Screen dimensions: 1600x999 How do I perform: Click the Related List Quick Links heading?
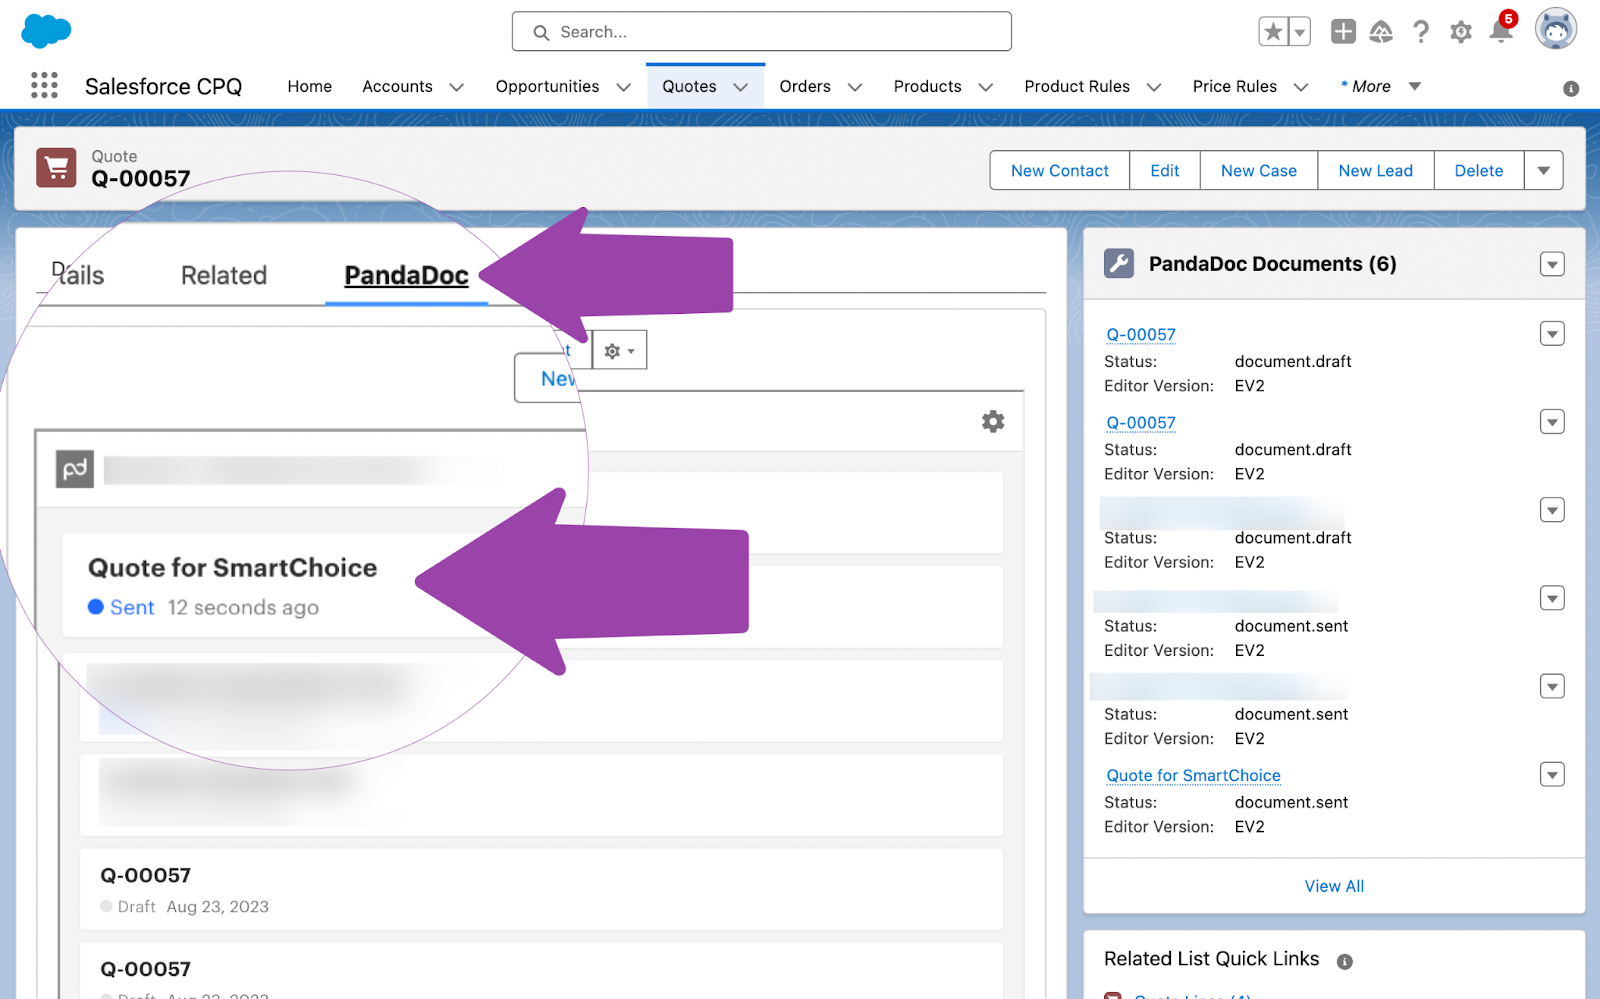point(1211,959)
